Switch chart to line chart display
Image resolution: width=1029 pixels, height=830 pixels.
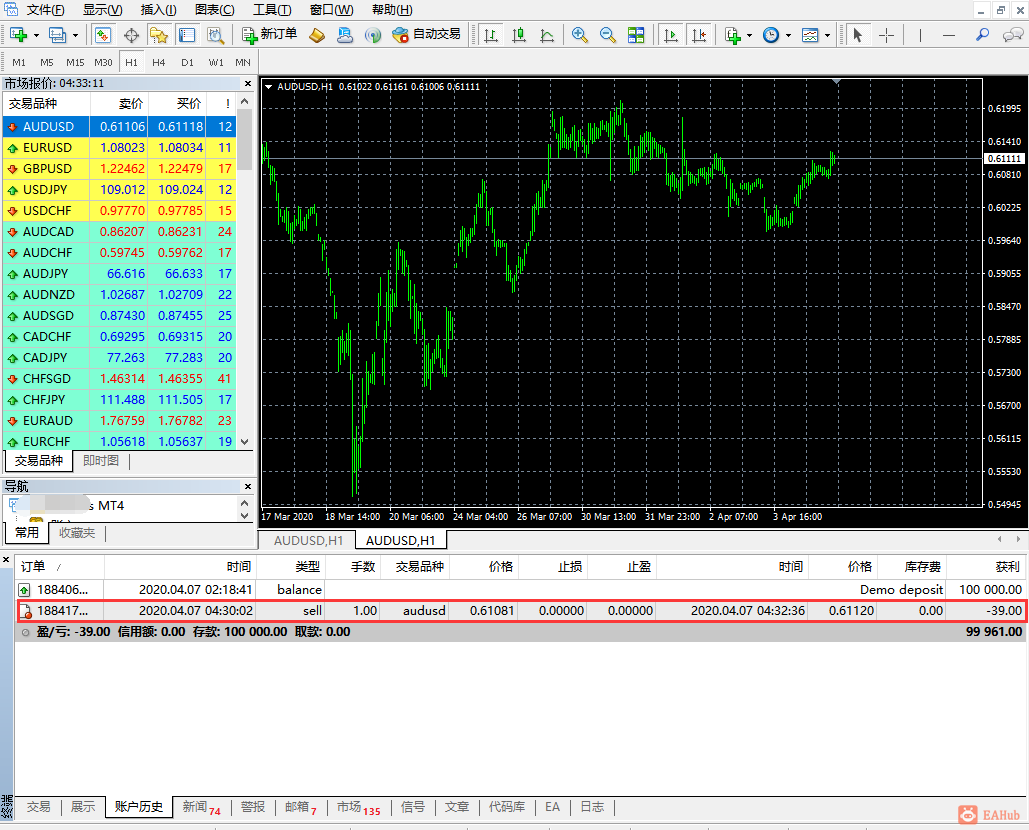pyautogui.click(x=547, y=35)
